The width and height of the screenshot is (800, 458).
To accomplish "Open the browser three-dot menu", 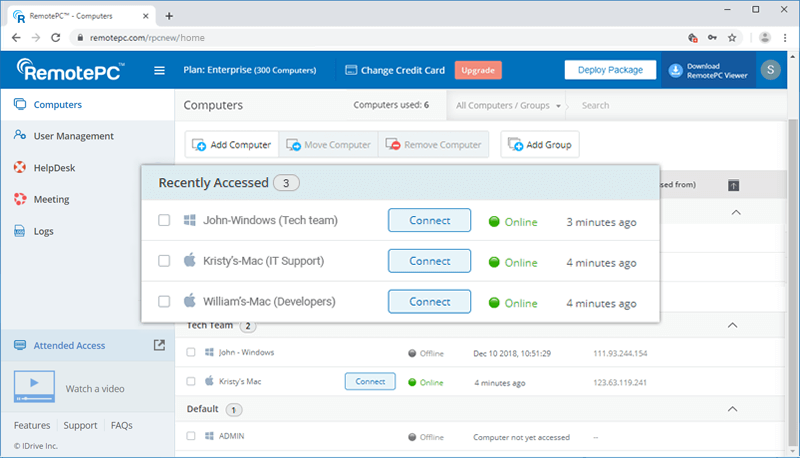I will [x=785, y=38].
